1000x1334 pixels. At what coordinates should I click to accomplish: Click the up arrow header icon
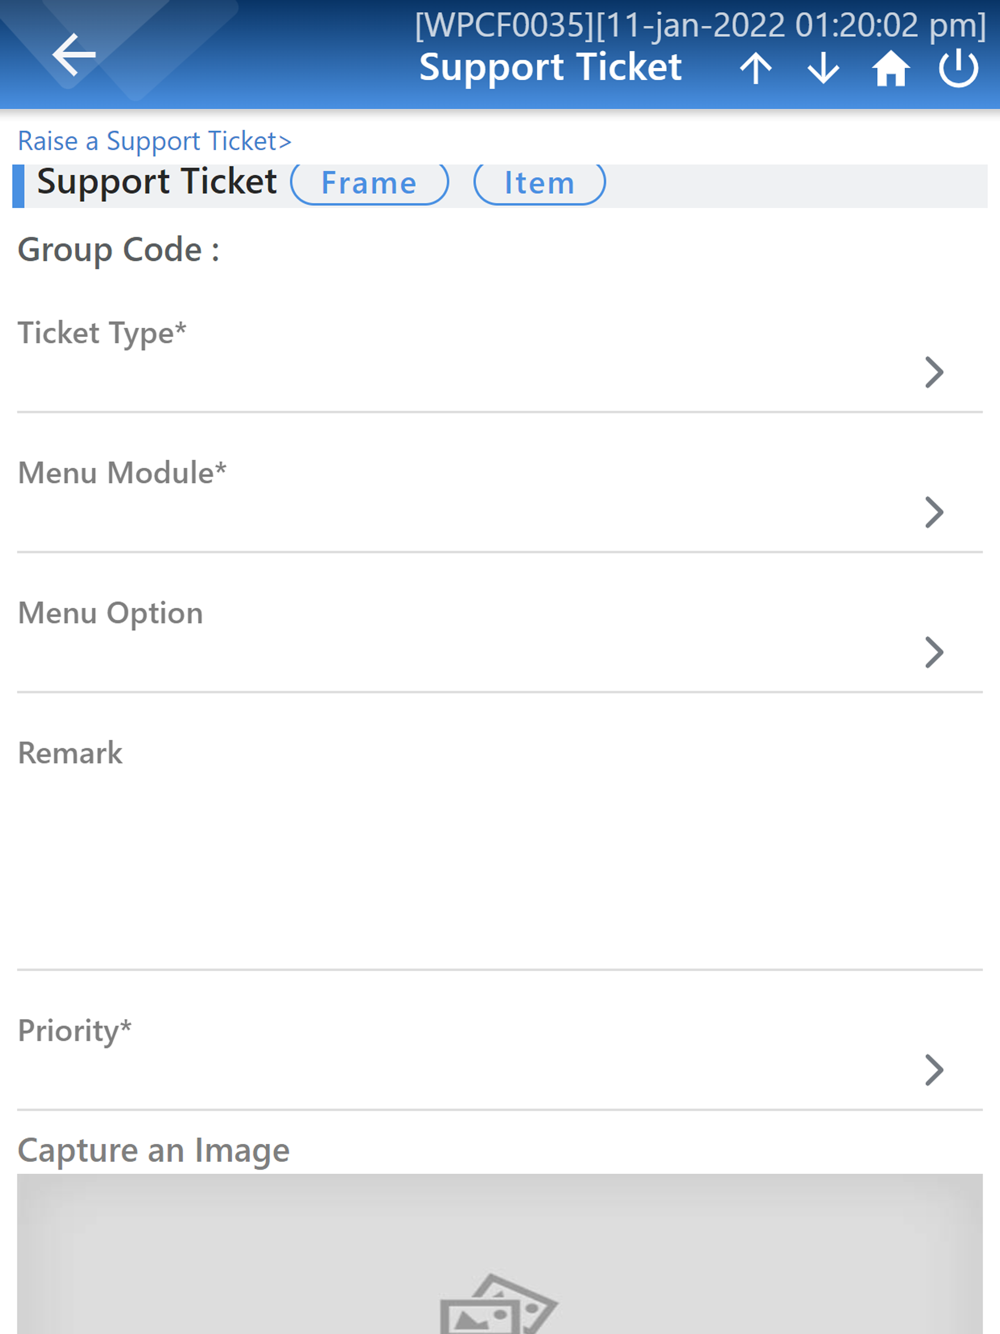click(x=756, y=69)
